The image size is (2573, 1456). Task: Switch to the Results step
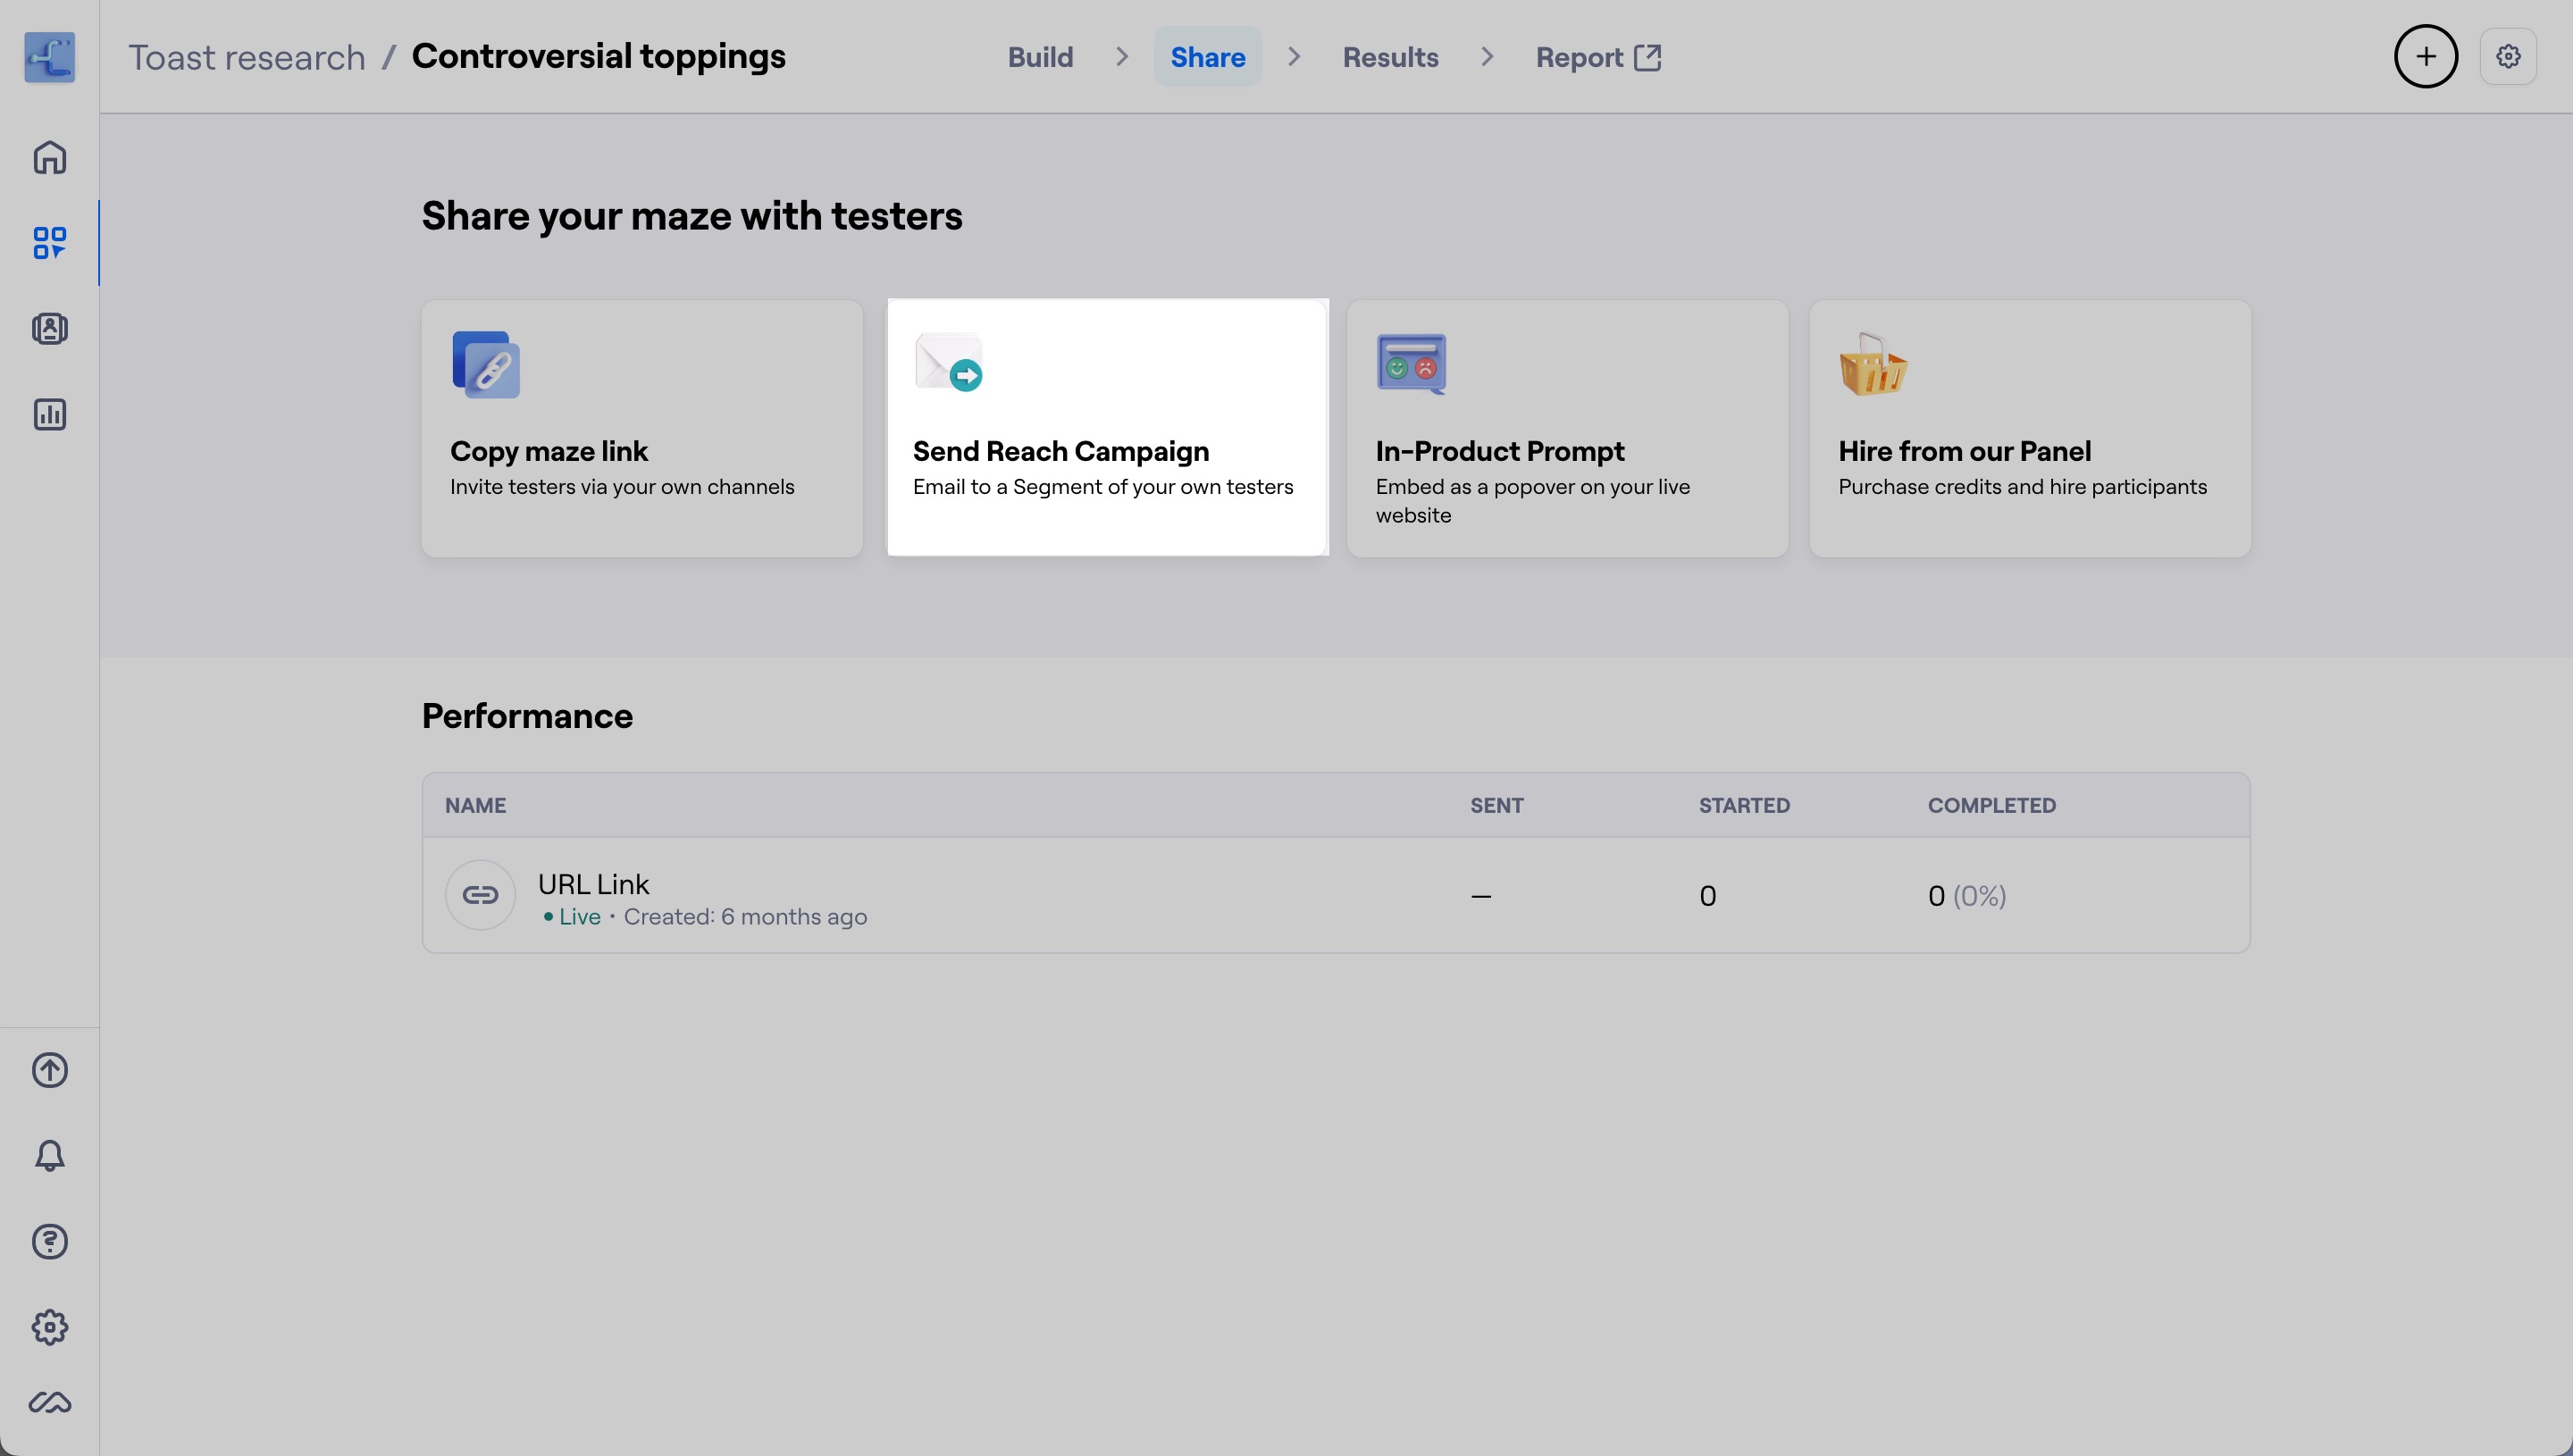(1390, 57)
